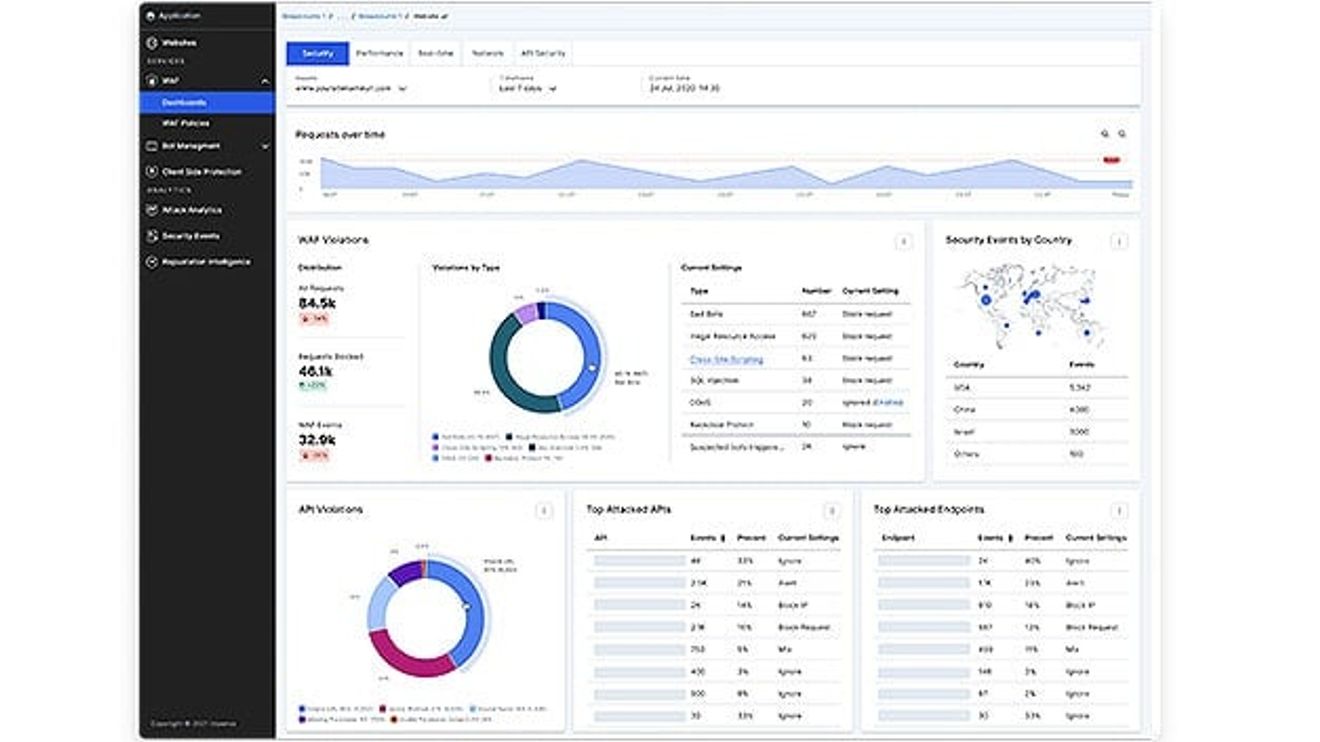Click first placeholder bar in Top Attacked Endpoints

[x=924, y=561]
